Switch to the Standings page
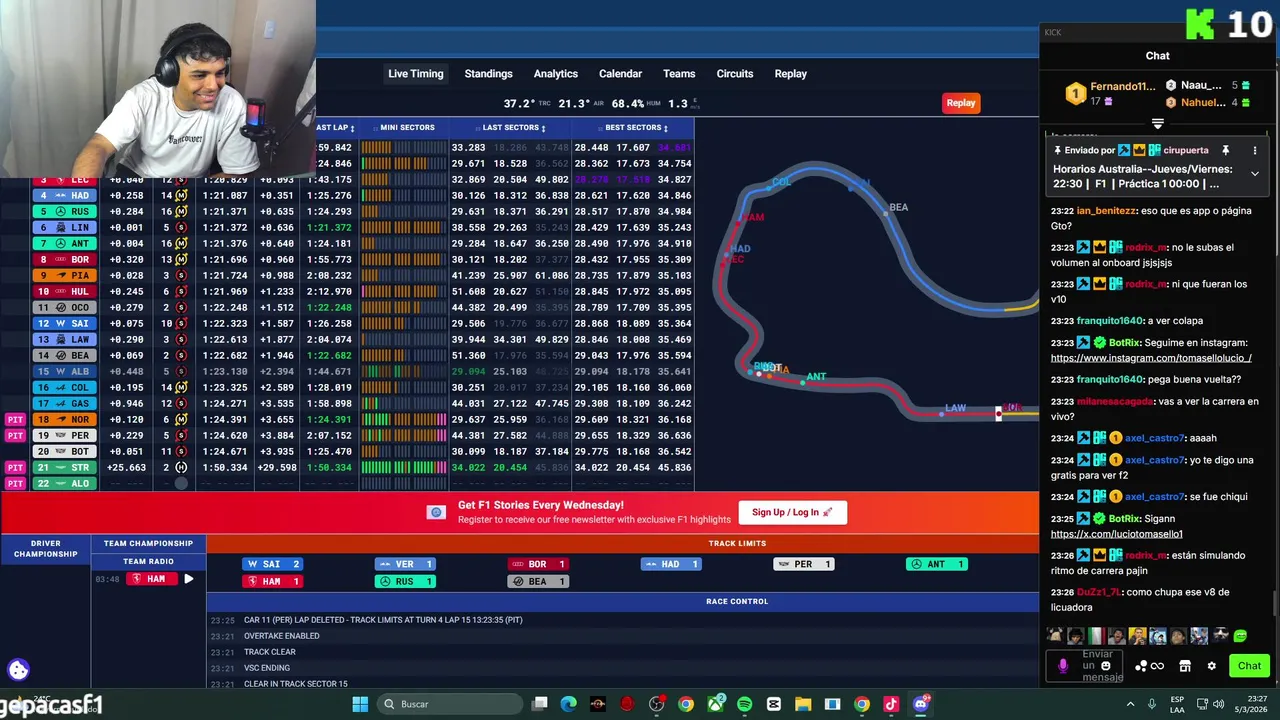The image size is (1280, 720). [x=488, y=74]
